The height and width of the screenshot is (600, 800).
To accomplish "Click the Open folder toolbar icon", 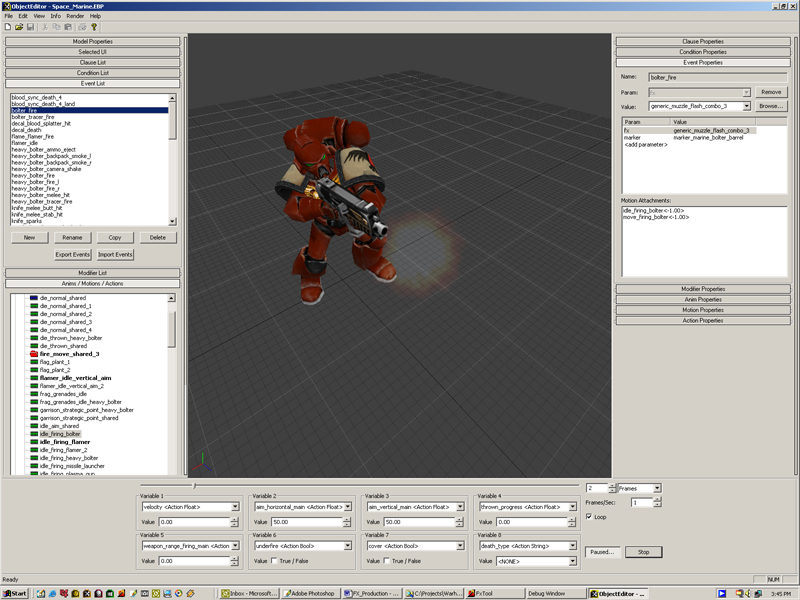I will pos(19,27).
